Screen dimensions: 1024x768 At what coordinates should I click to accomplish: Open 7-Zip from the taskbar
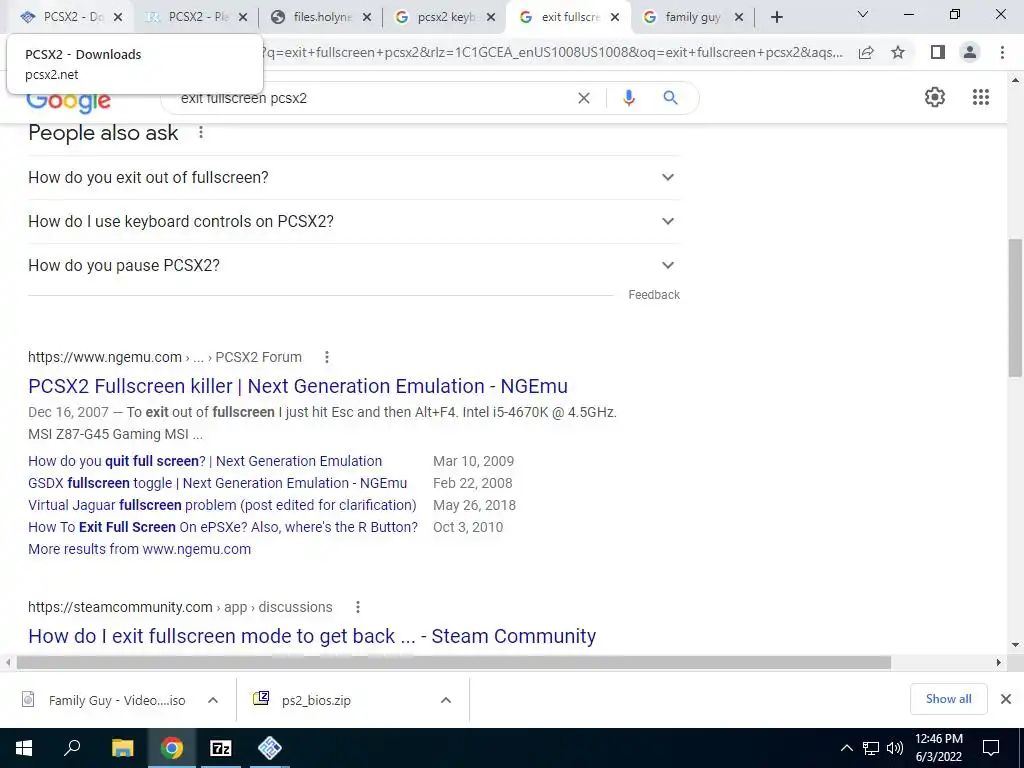221,748
